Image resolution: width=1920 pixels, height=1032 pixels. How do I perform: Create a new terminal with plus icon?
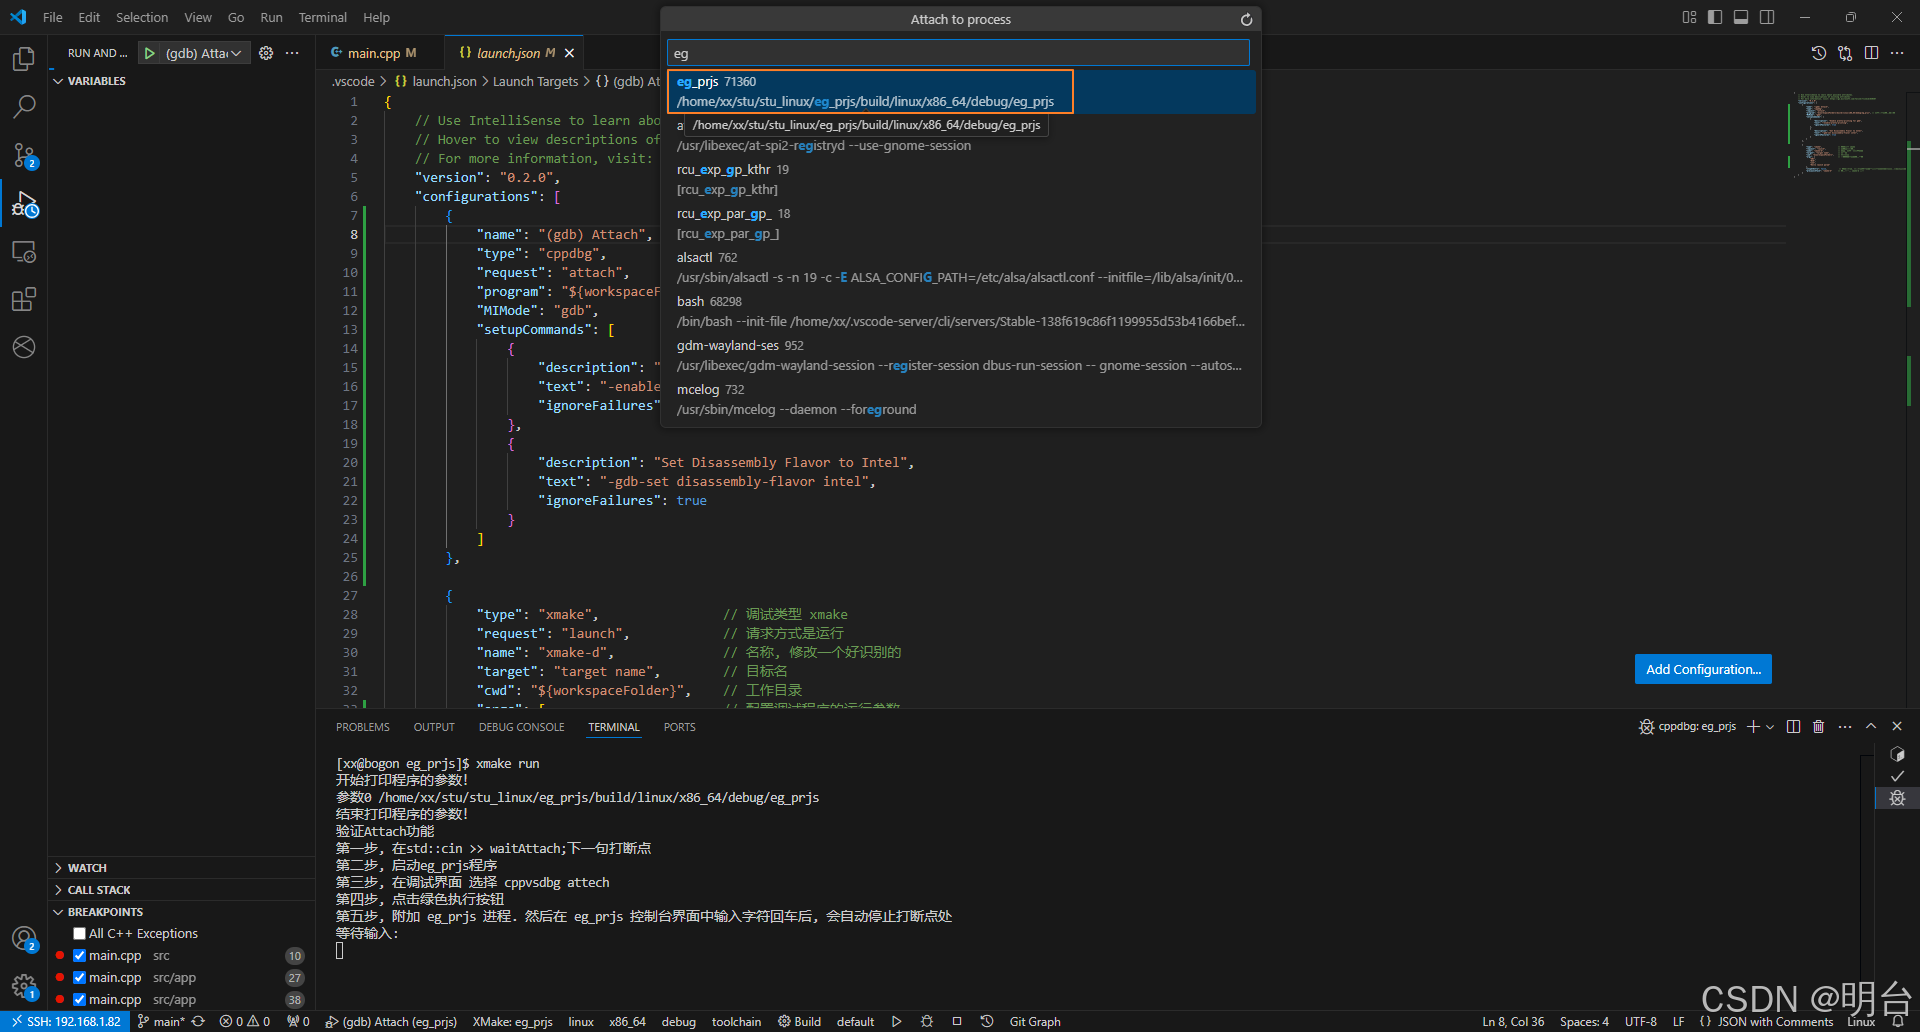1752,727
